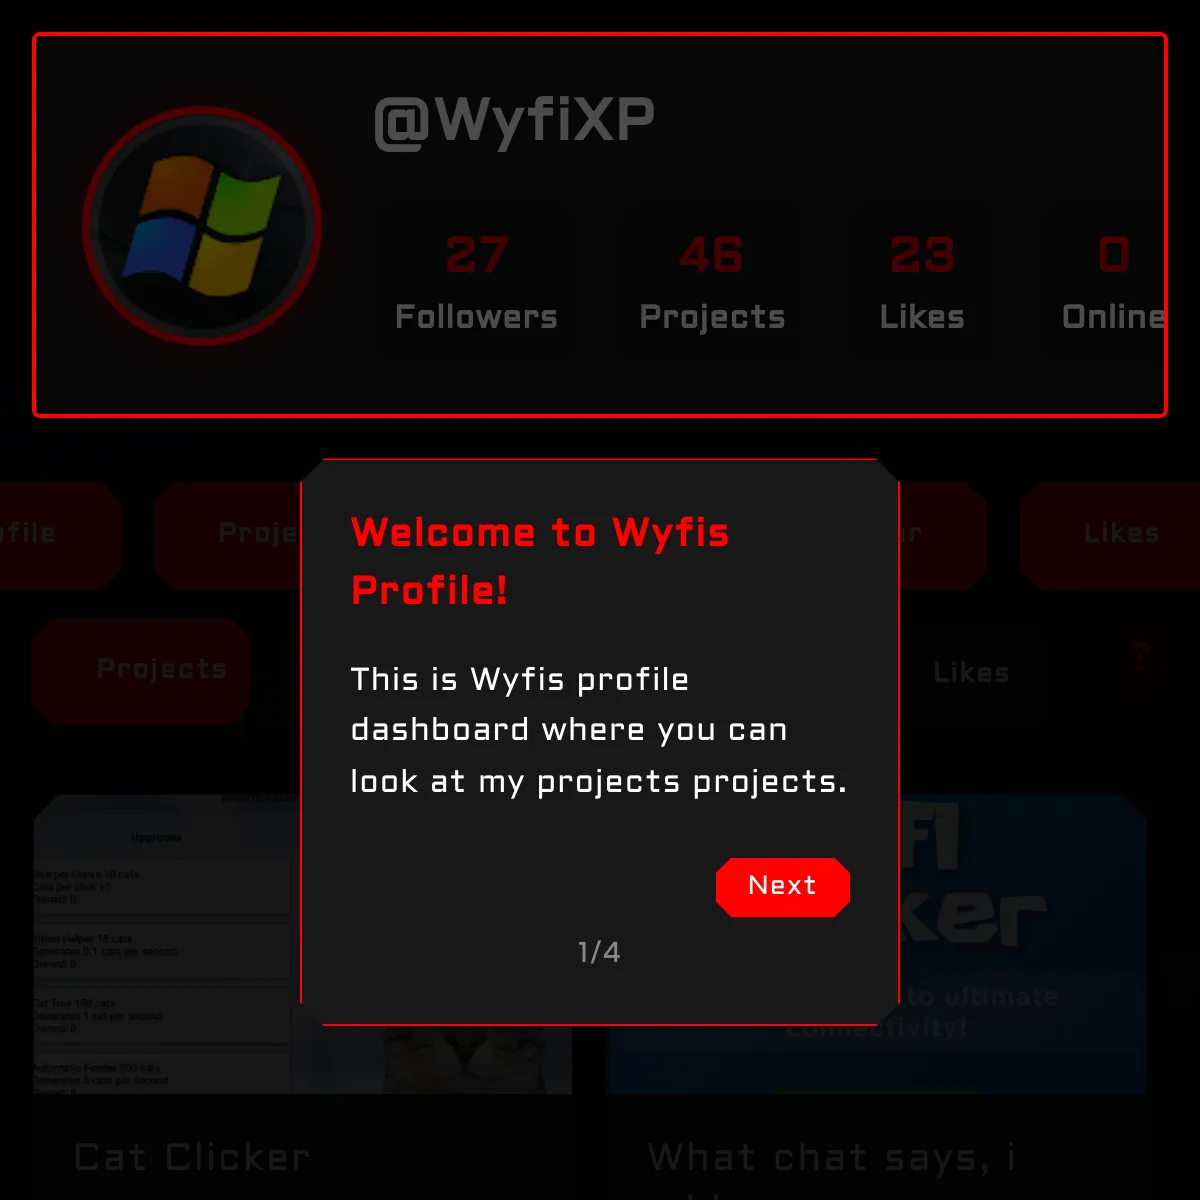Click the 1/4 tour step indicator

pos(599,952)
